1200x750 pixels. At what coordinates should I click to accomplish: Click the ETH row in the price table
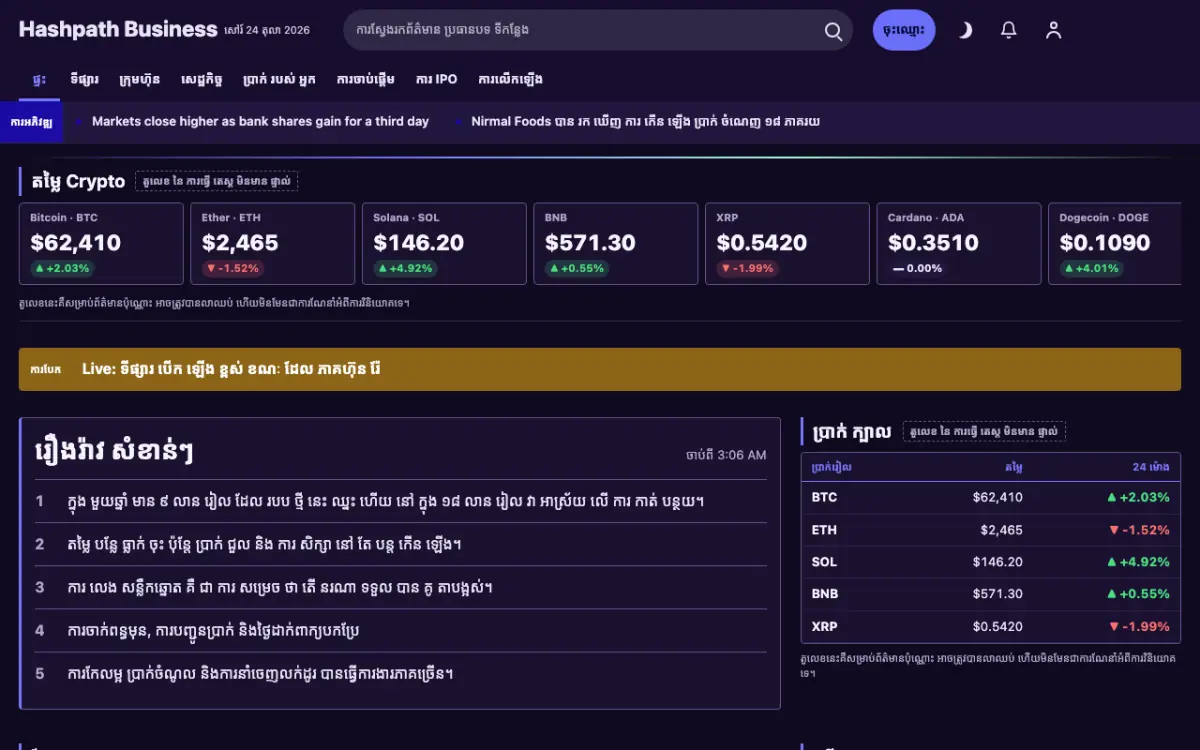coord(991,530)
